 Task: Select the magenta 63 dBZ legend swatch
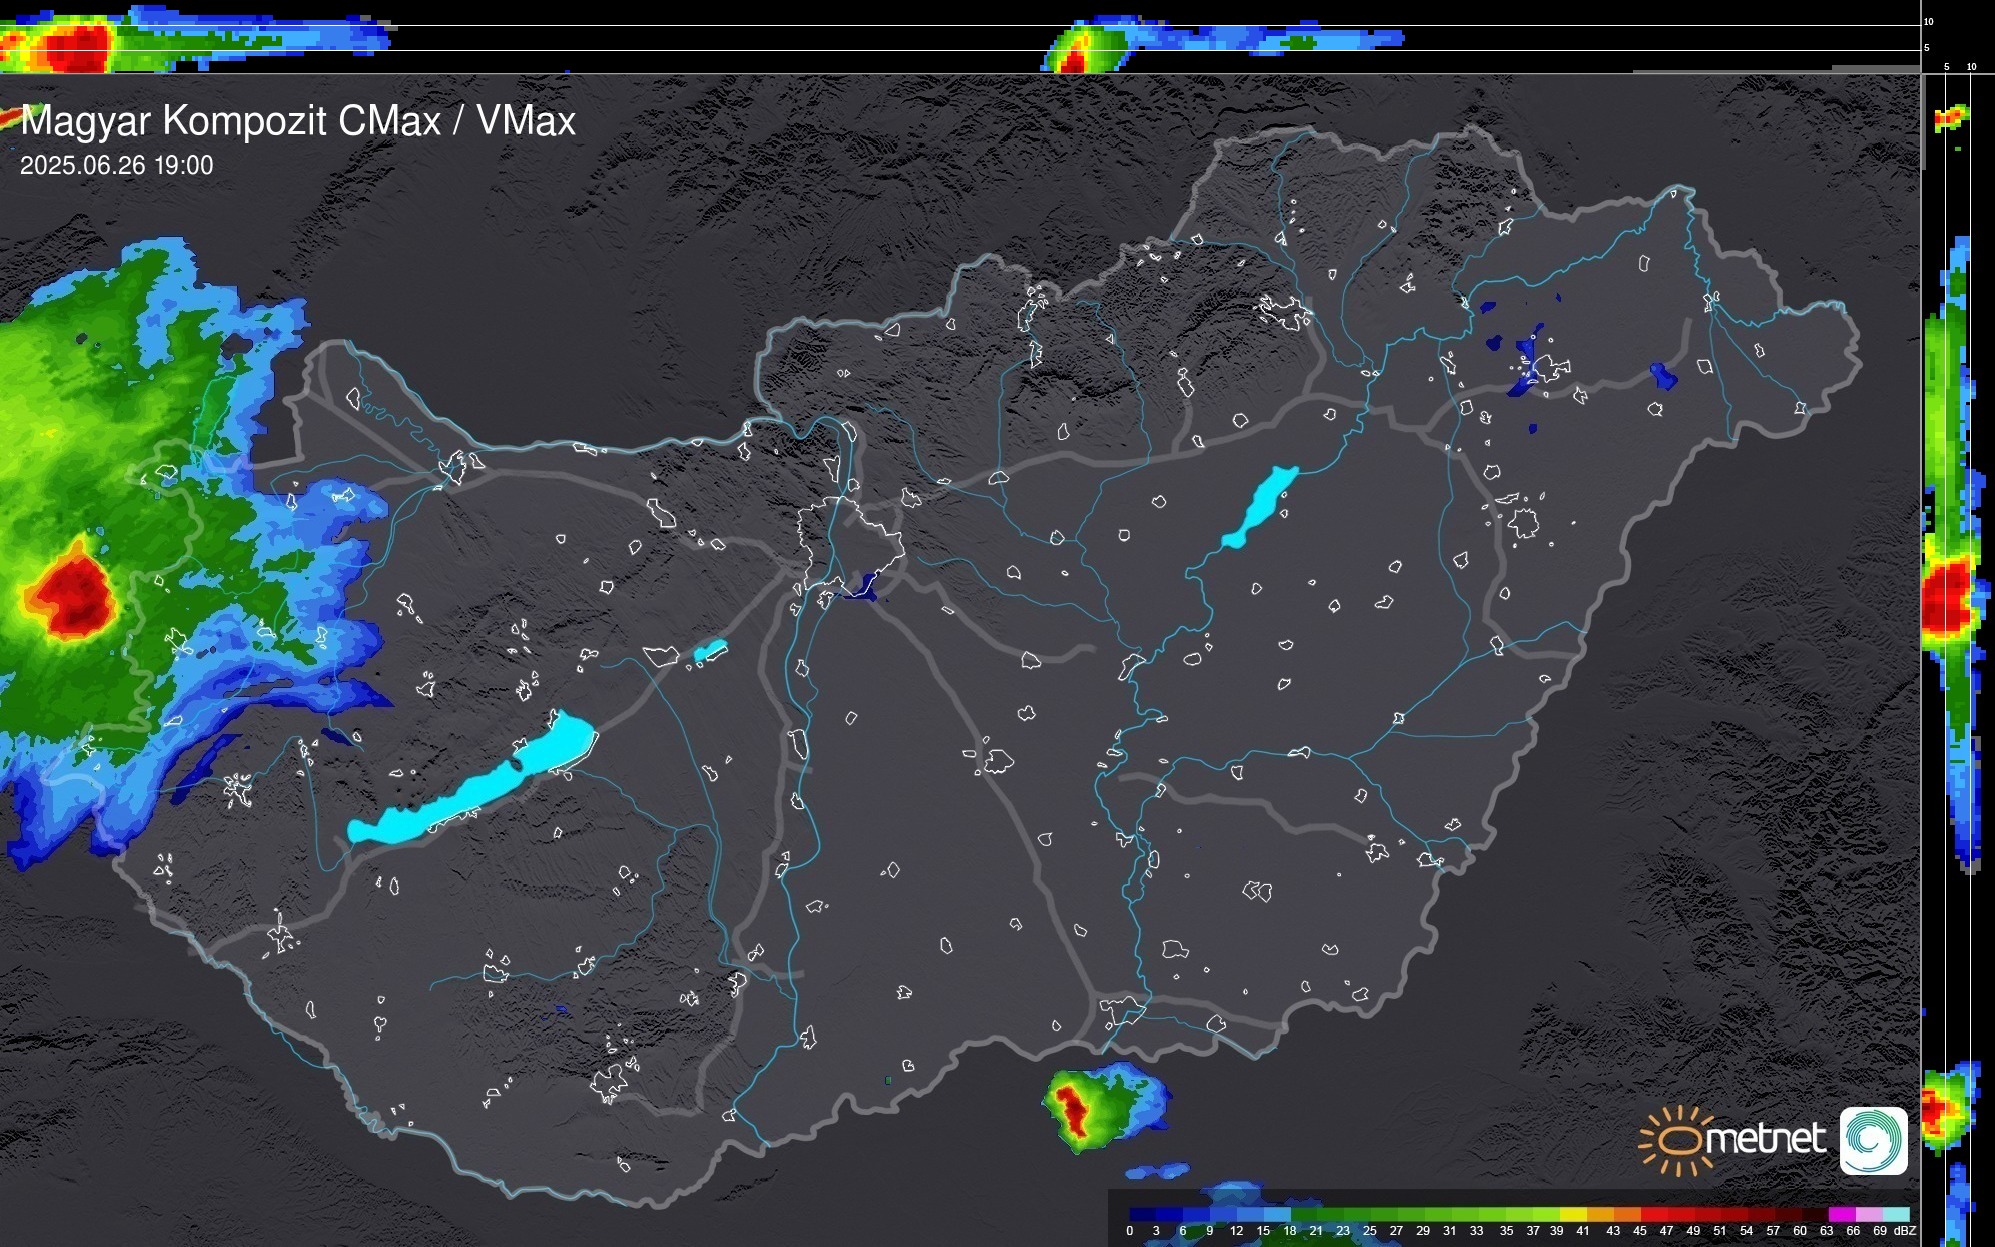click(x=1841, y=1214)
